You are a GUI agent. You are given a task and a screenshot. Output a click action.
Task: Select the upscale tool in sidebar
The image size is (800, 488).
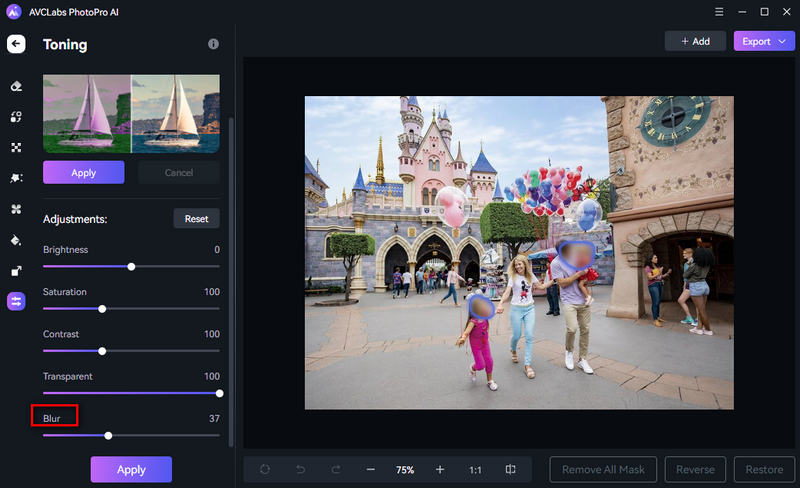click(x=16, y=271)
